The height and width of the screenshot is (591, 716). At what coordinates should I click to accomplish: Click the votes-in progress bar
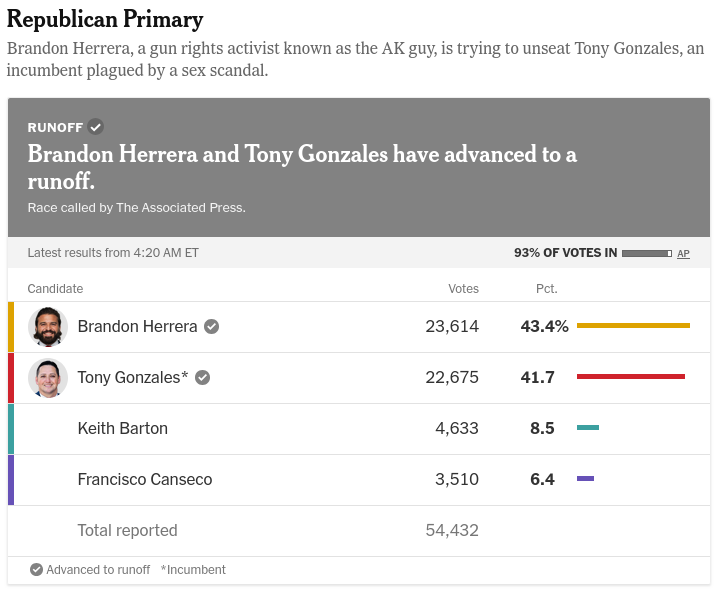pyautogui.click(x=646, y=254)
